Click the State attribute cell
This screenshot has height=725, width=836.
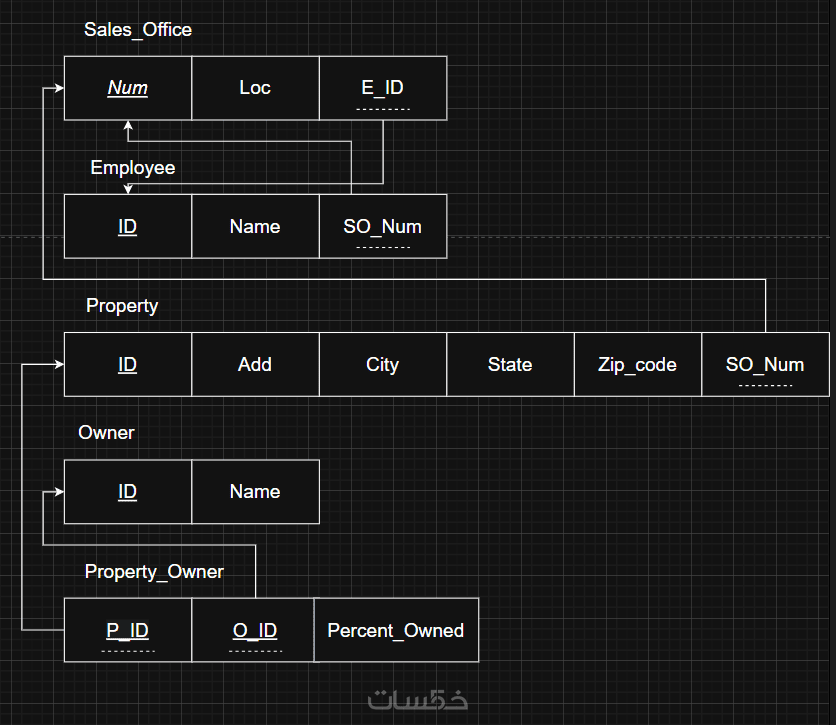click(510, 365)
